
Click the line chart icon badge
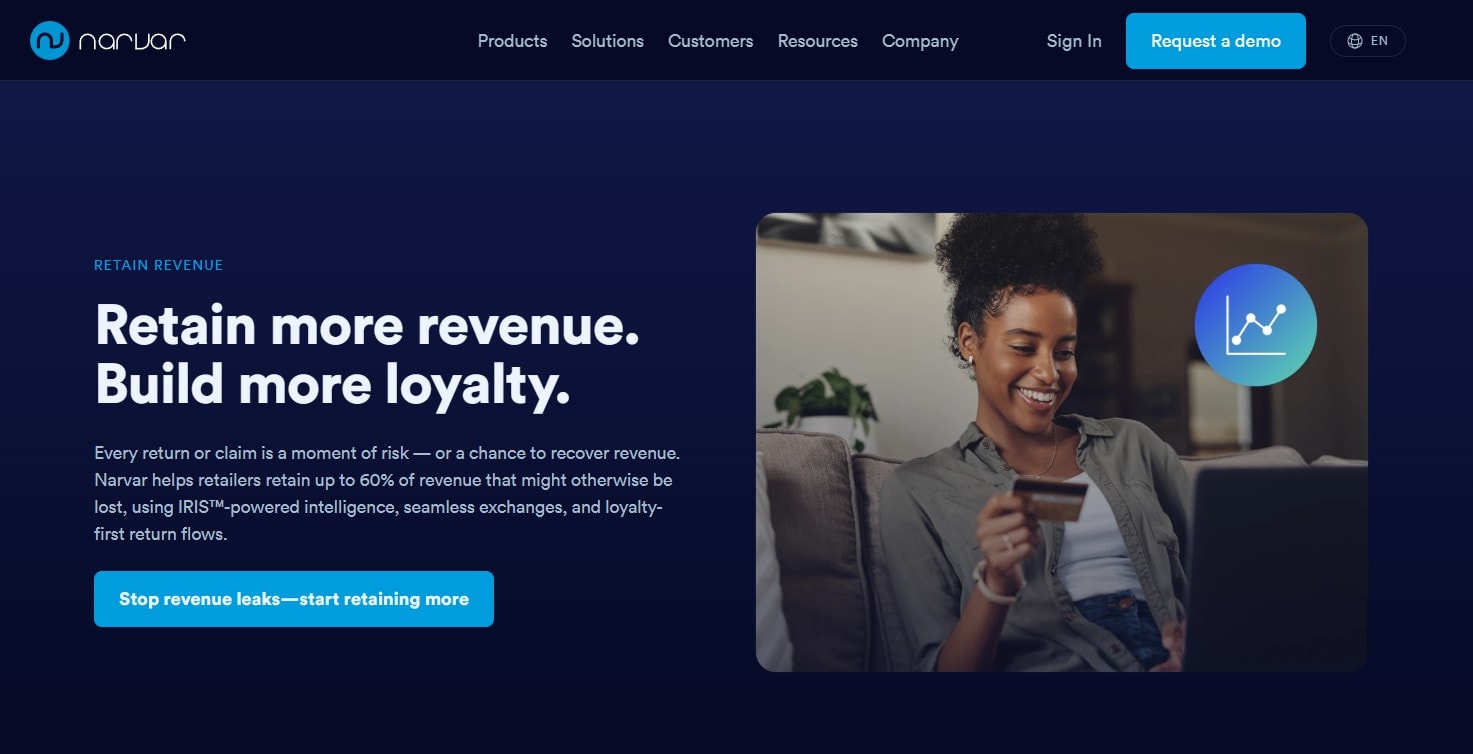click(1255, 325)
